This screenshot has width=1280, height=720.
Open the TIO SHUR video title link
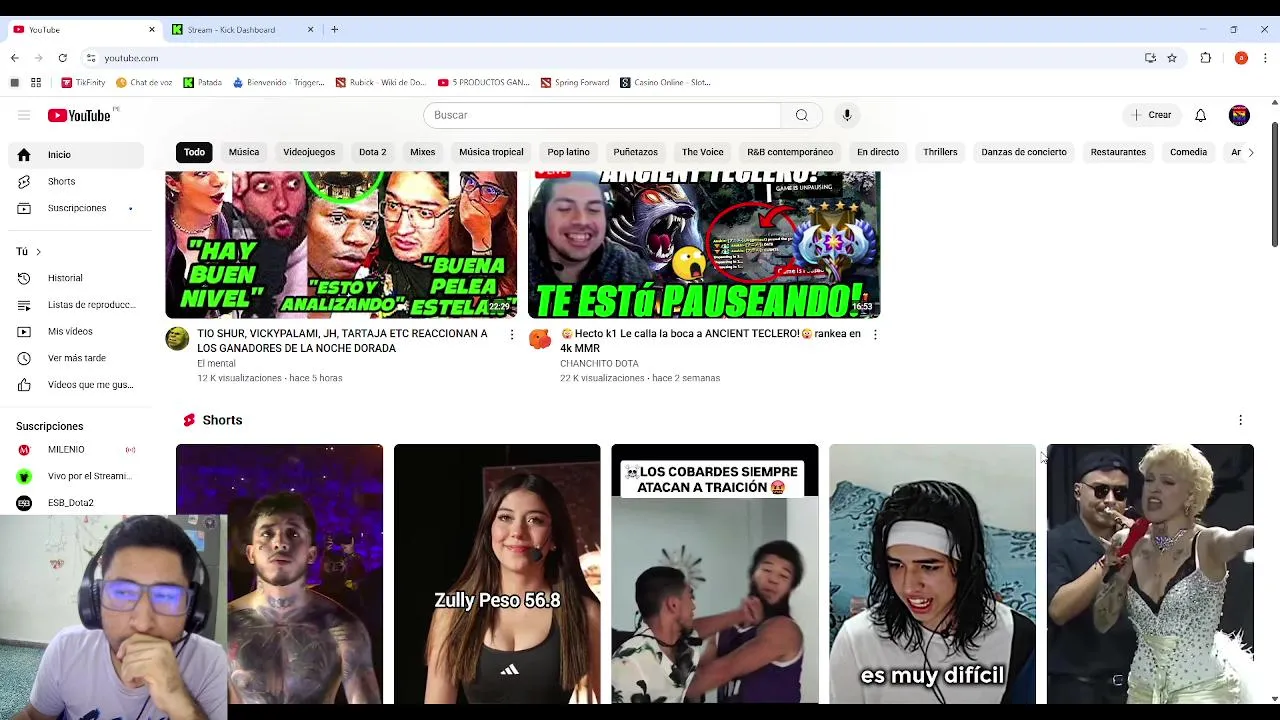[342, 341]
